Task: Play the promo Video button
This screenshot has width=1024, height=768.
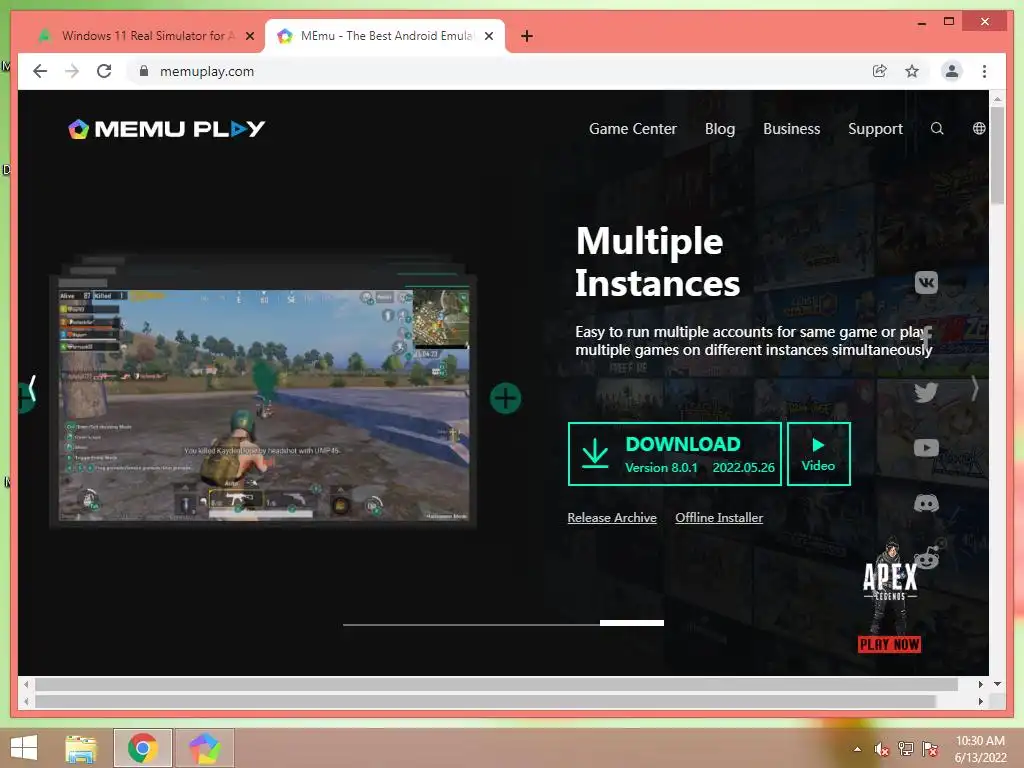Action: (x=818, y=454)
